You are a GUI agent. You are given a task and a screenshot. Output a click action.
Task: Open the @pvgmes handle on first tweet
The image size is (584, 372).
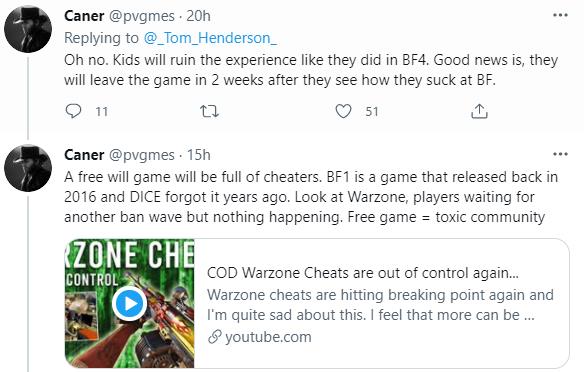(141, 16)
